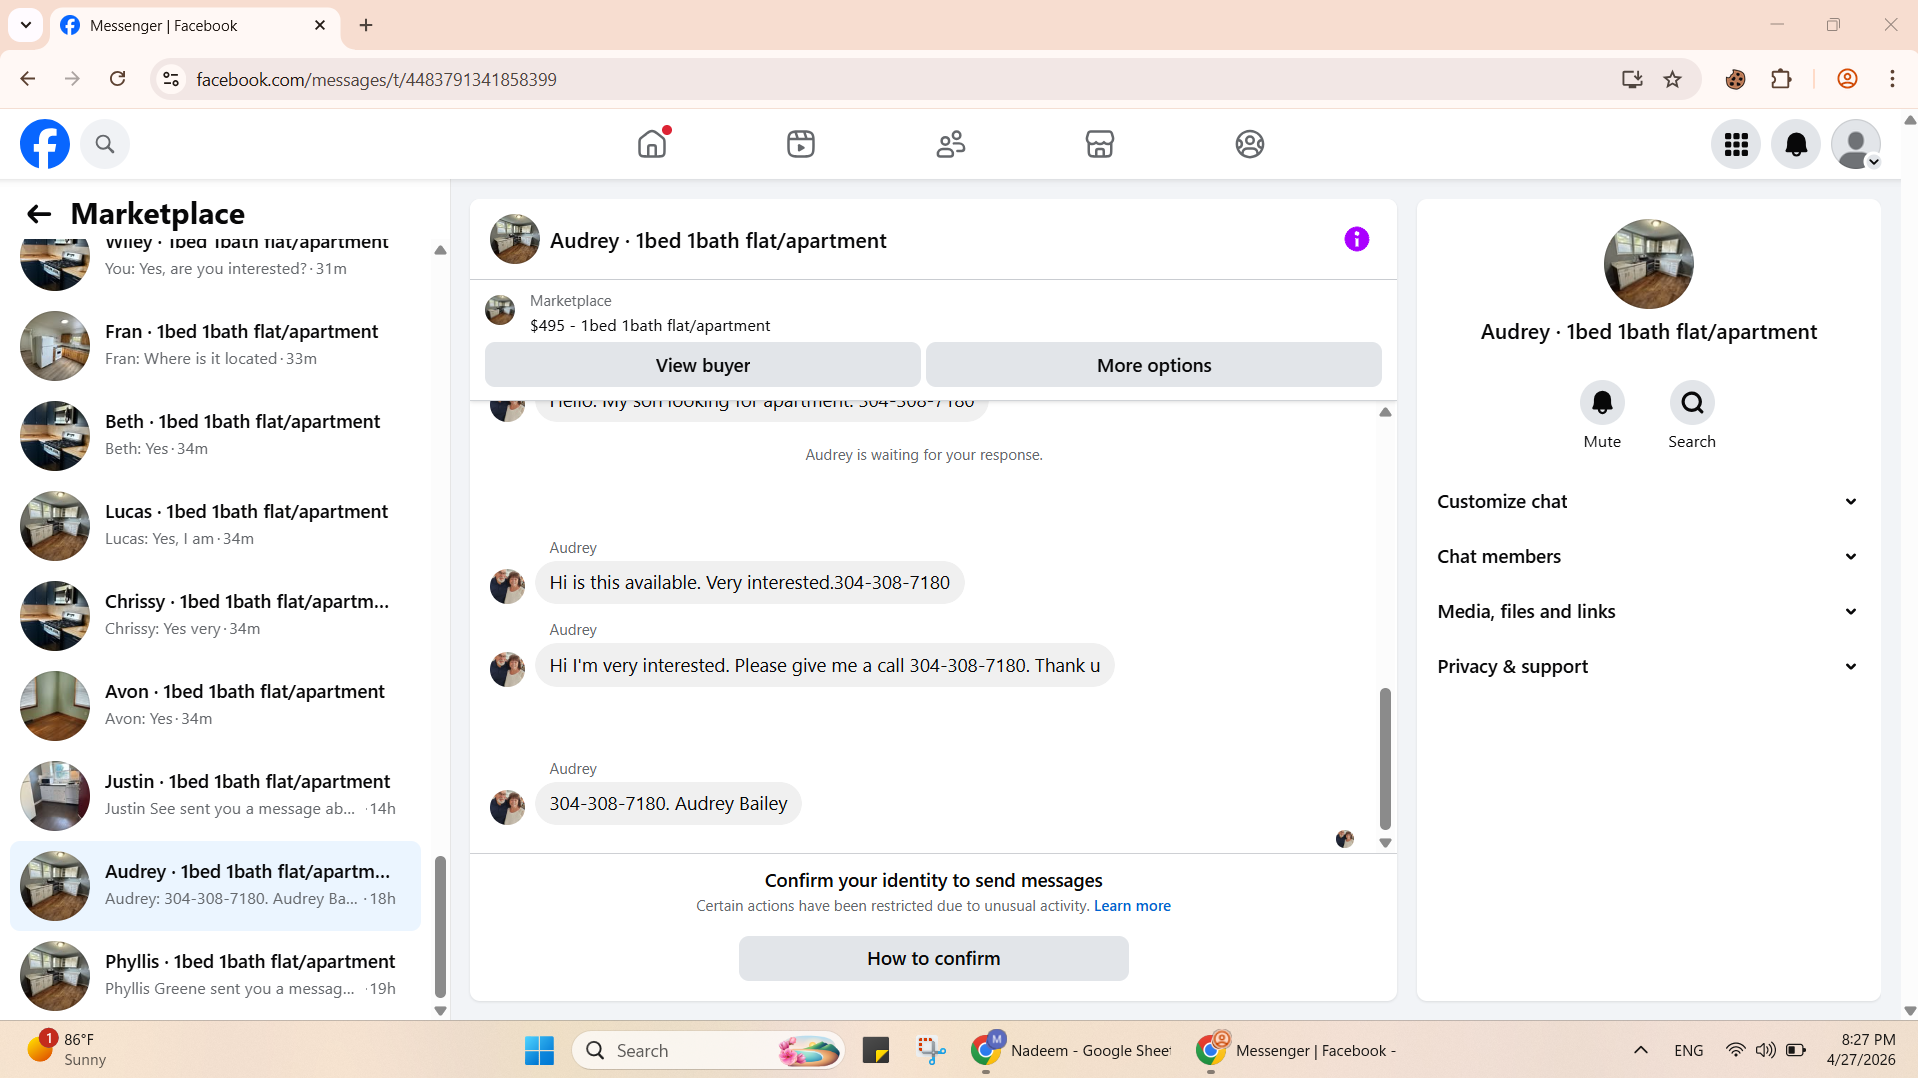Open Groups icon in top navigation
The height and width of the screenshot is (1078, 1918).
coord(1250,144)
